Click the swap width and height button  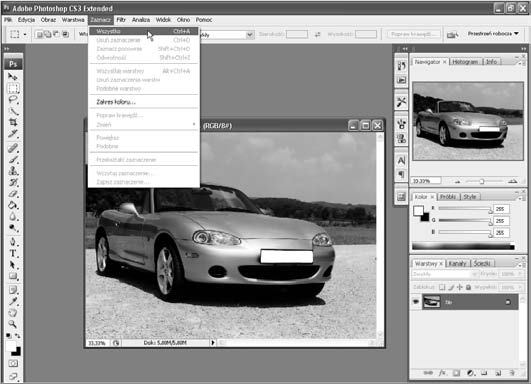pos(317,34)
